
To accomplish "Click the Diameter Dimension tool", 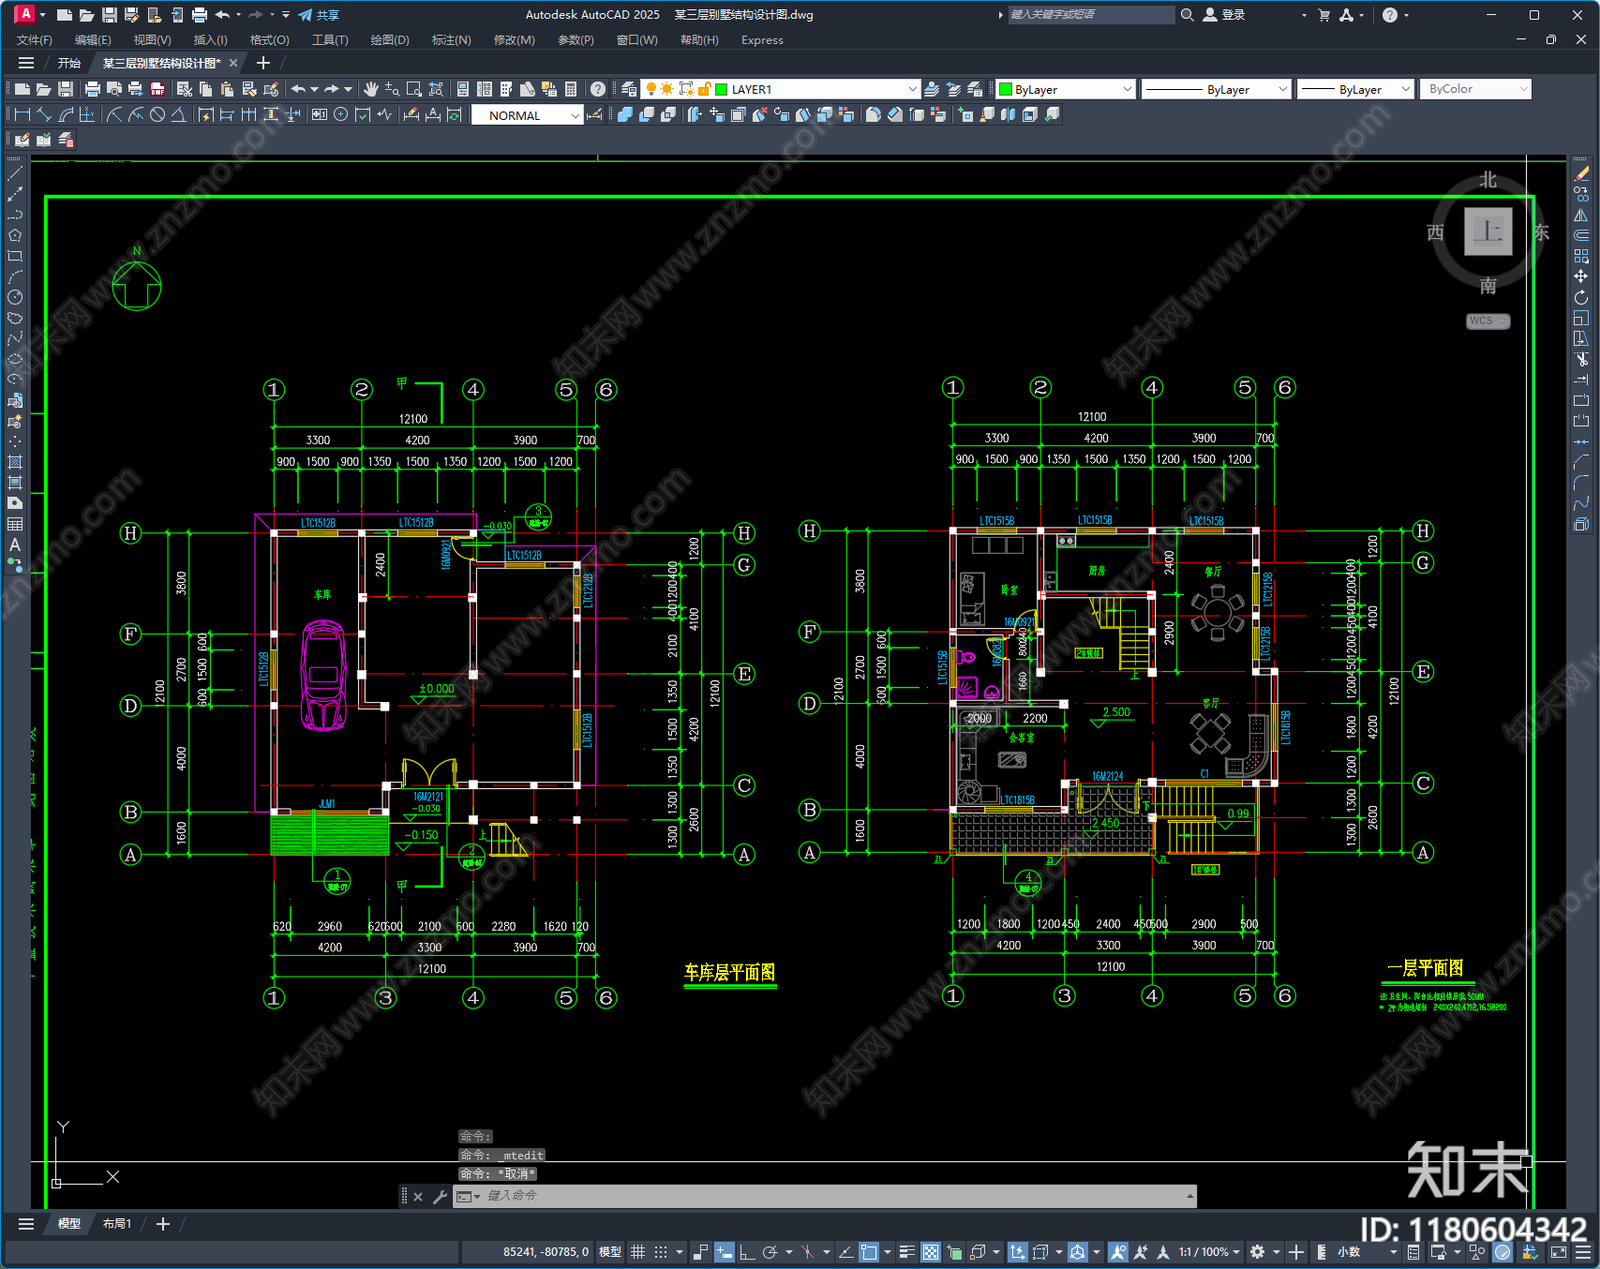I will click(157, 115).
